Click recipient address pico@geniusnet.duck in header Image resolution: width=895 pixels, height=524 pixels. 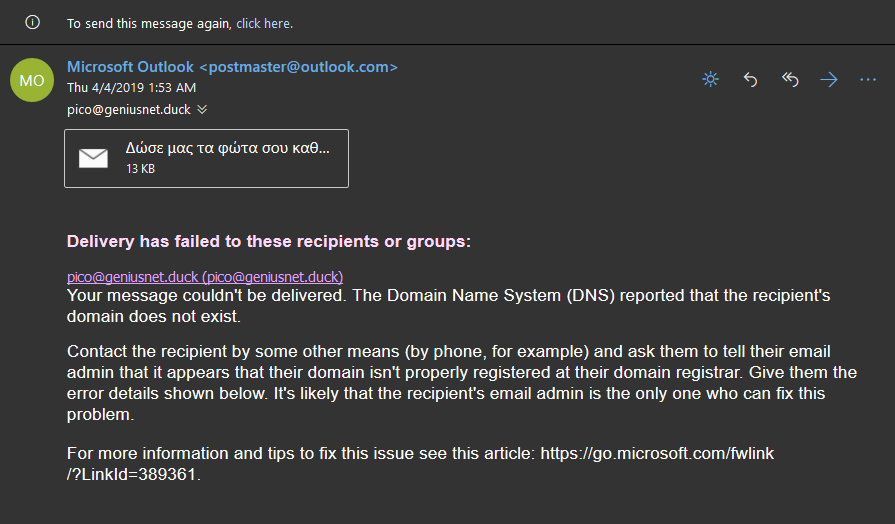click(128, 110)
